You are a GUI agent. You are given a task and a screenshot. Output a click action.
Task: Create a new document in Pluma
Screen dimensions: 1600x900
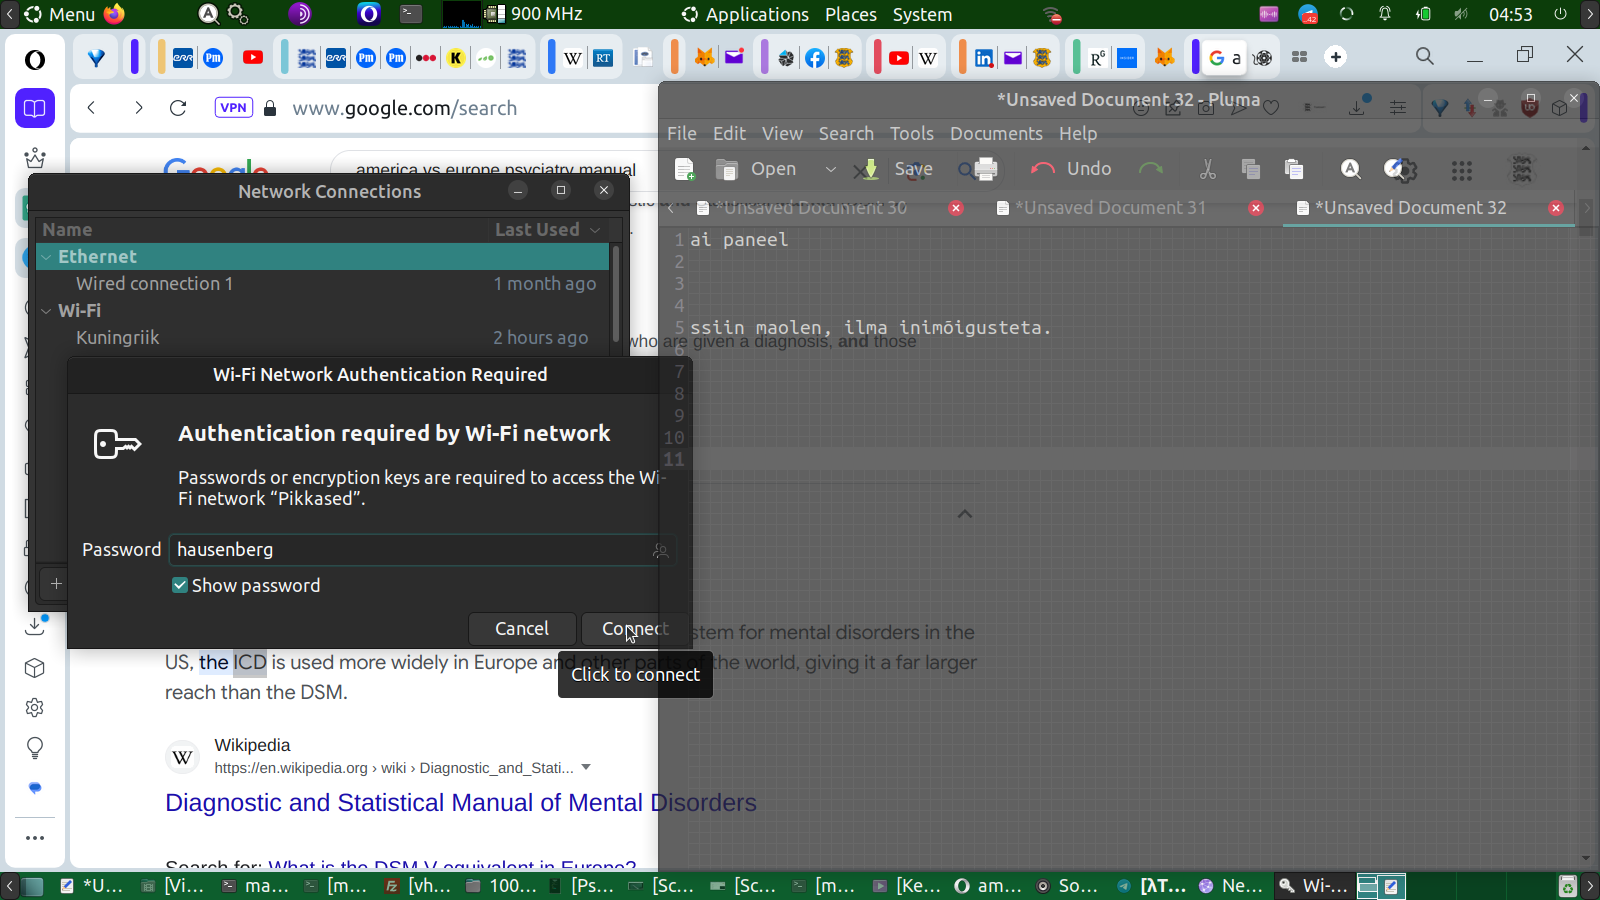coord(684,169)
